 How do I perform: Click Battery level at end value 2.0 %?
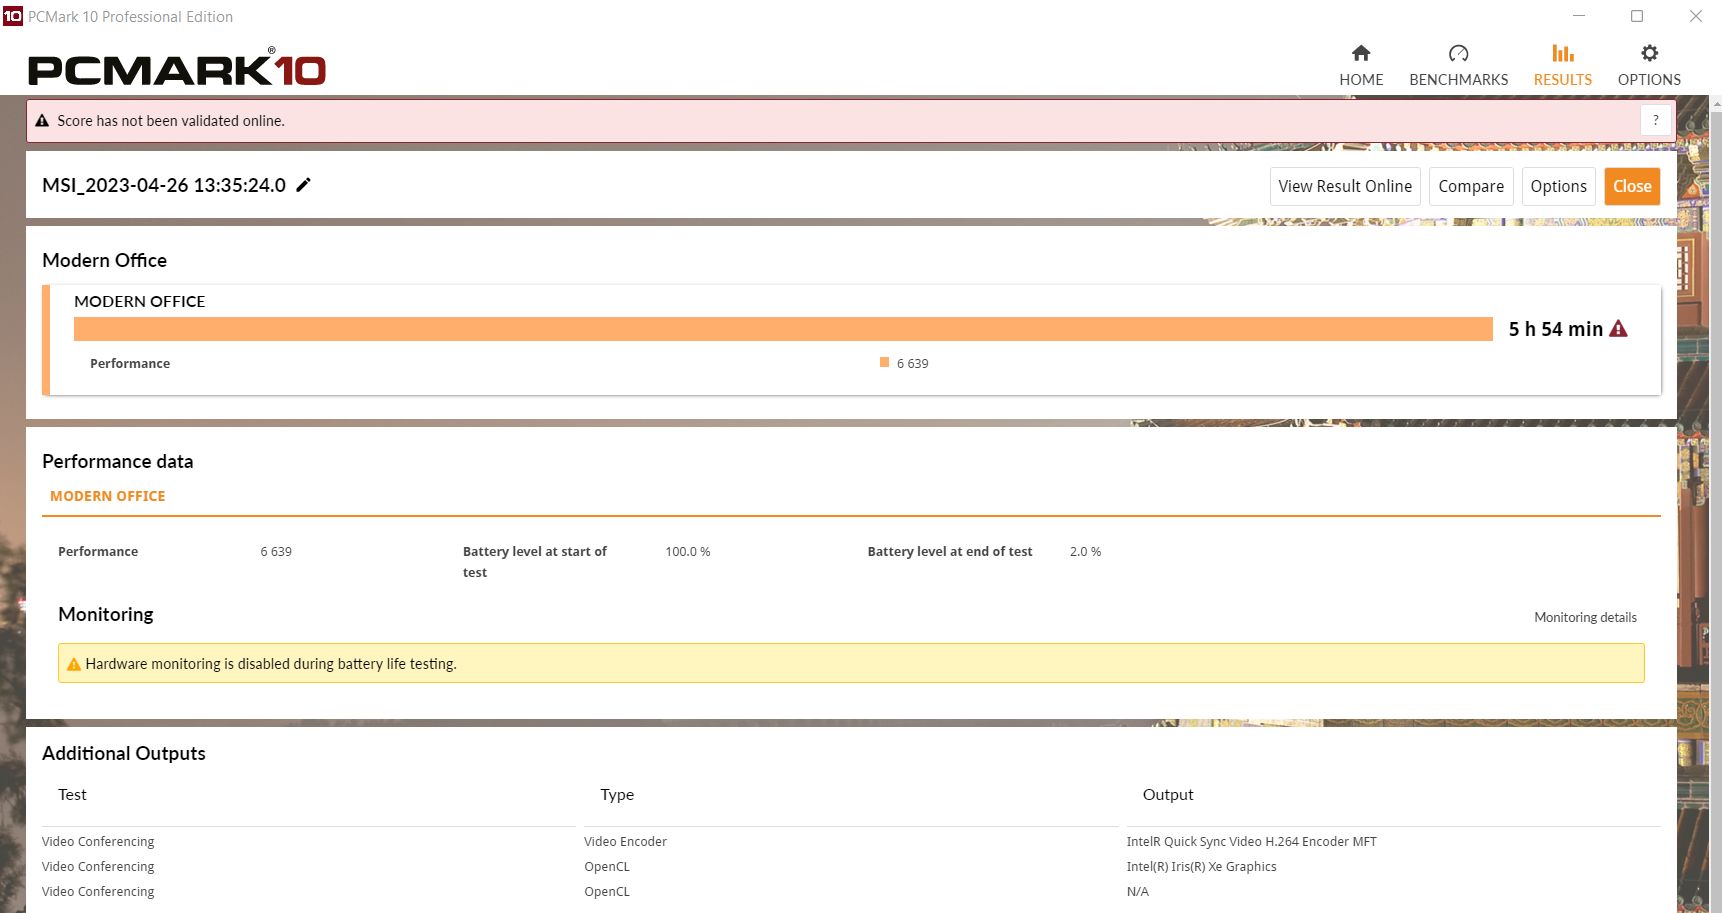point(1085,551)
